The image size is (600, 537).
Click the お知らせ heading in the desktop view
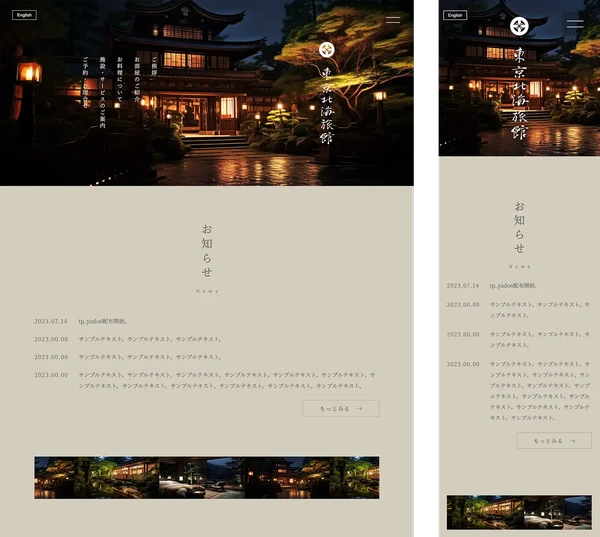tap(207, 251)
